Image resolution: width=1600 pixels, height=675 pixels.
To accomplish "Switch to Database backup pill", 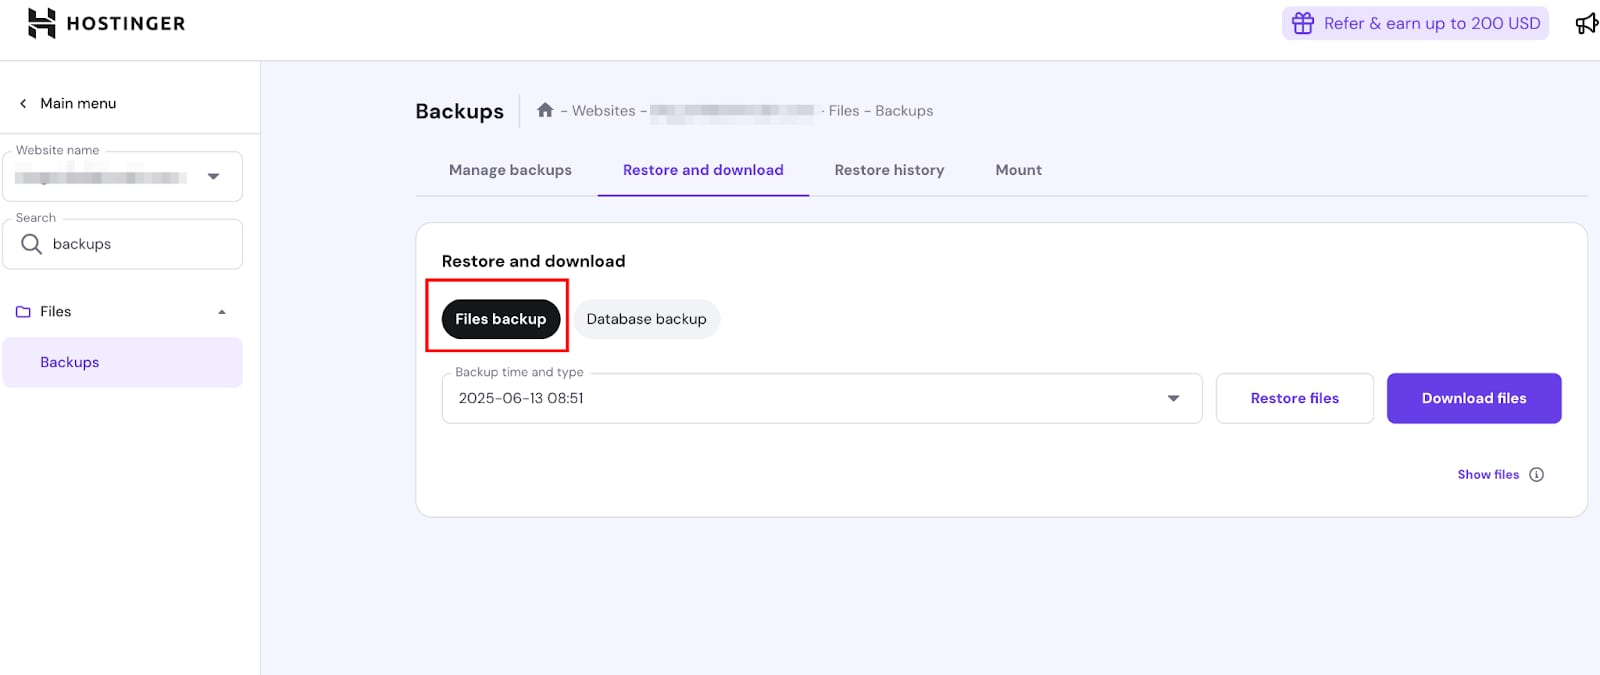I will 646,319.
